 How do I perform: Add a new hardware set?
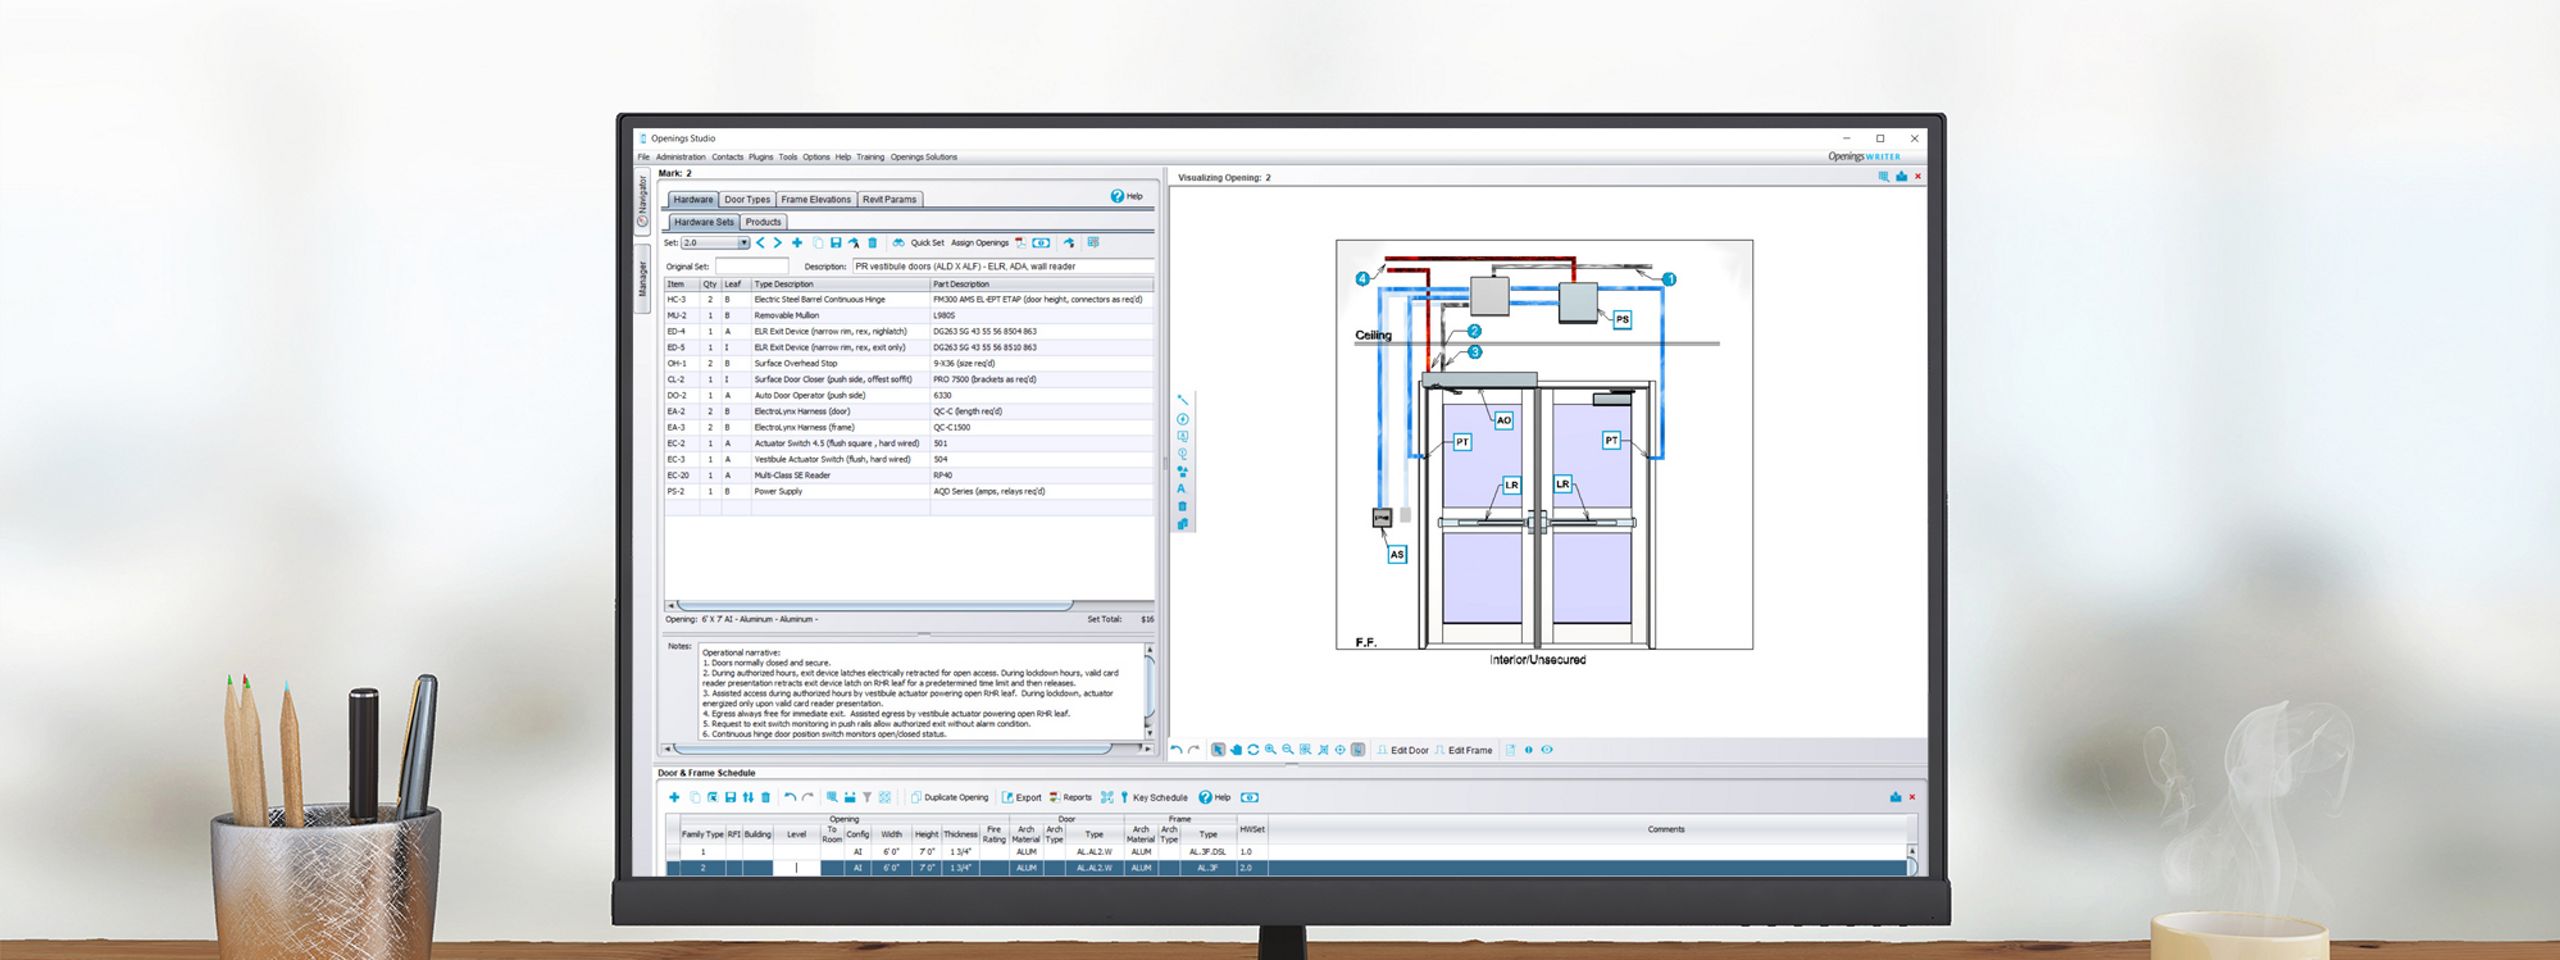click(797, 243)
